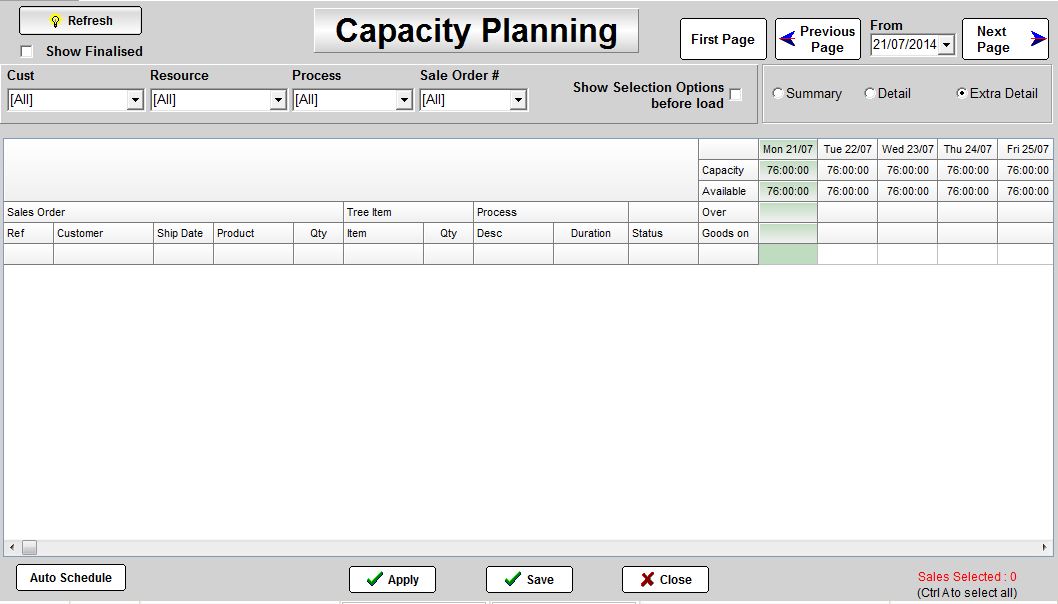Tick Show Selection Options before load

tap(736, 95)
